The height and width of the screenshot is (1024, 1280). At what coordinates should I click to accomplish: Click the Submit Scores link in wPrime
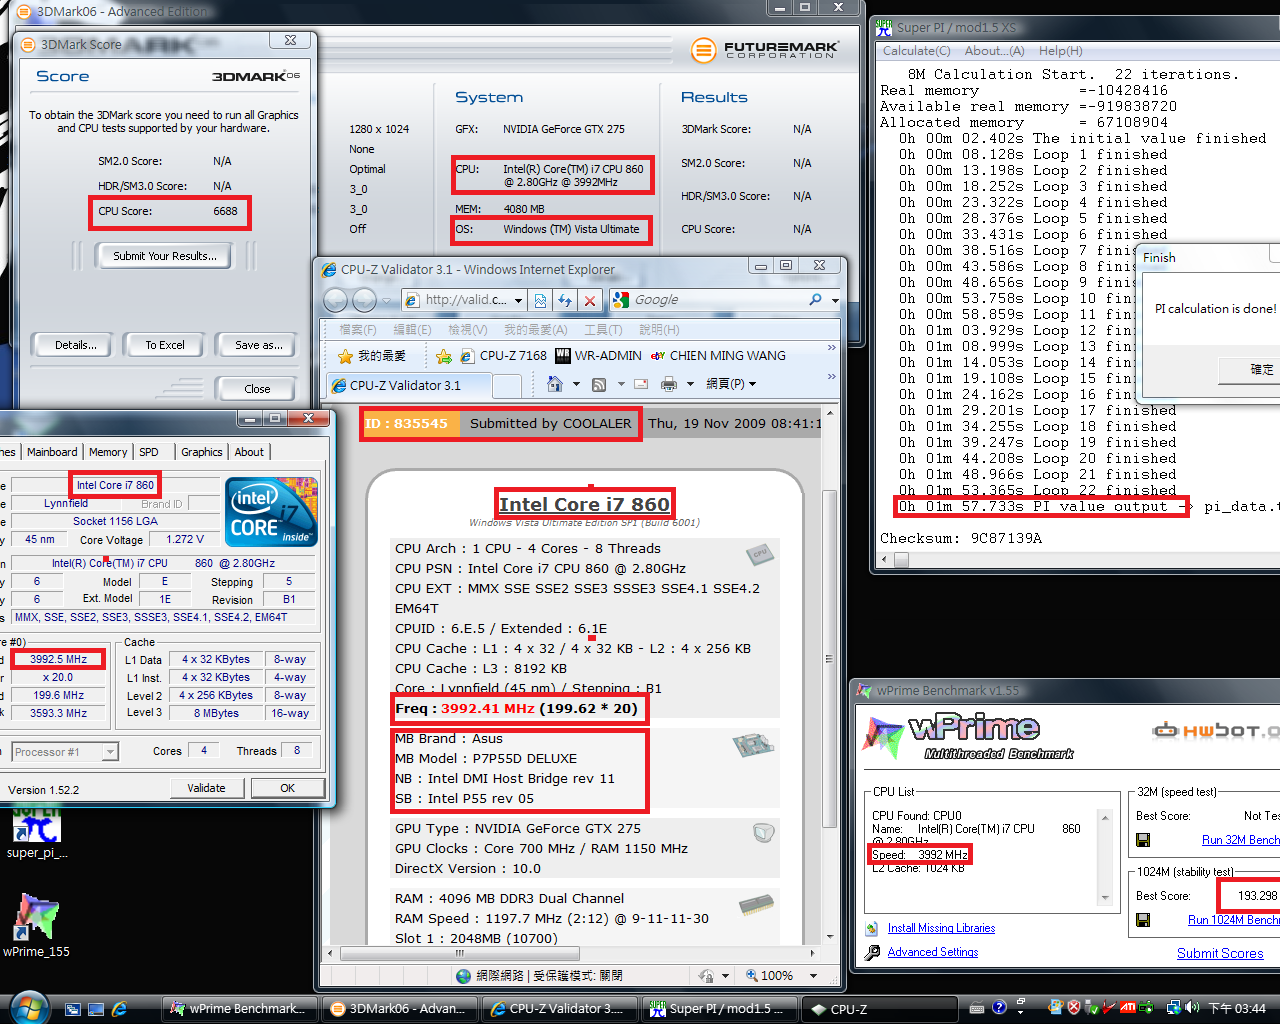pos(1220,953)
